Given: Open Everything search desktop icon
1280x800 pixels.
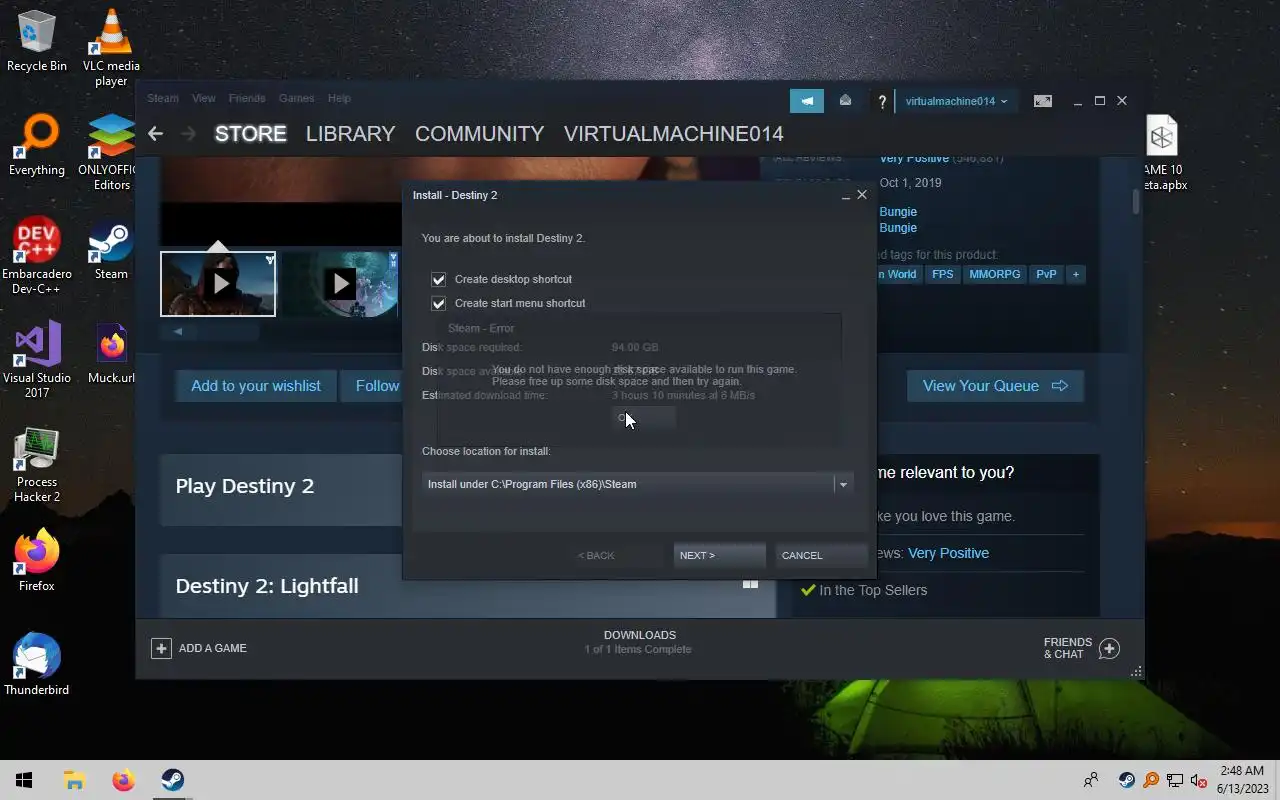Looking at the screenshot, I should click(37, 145).
